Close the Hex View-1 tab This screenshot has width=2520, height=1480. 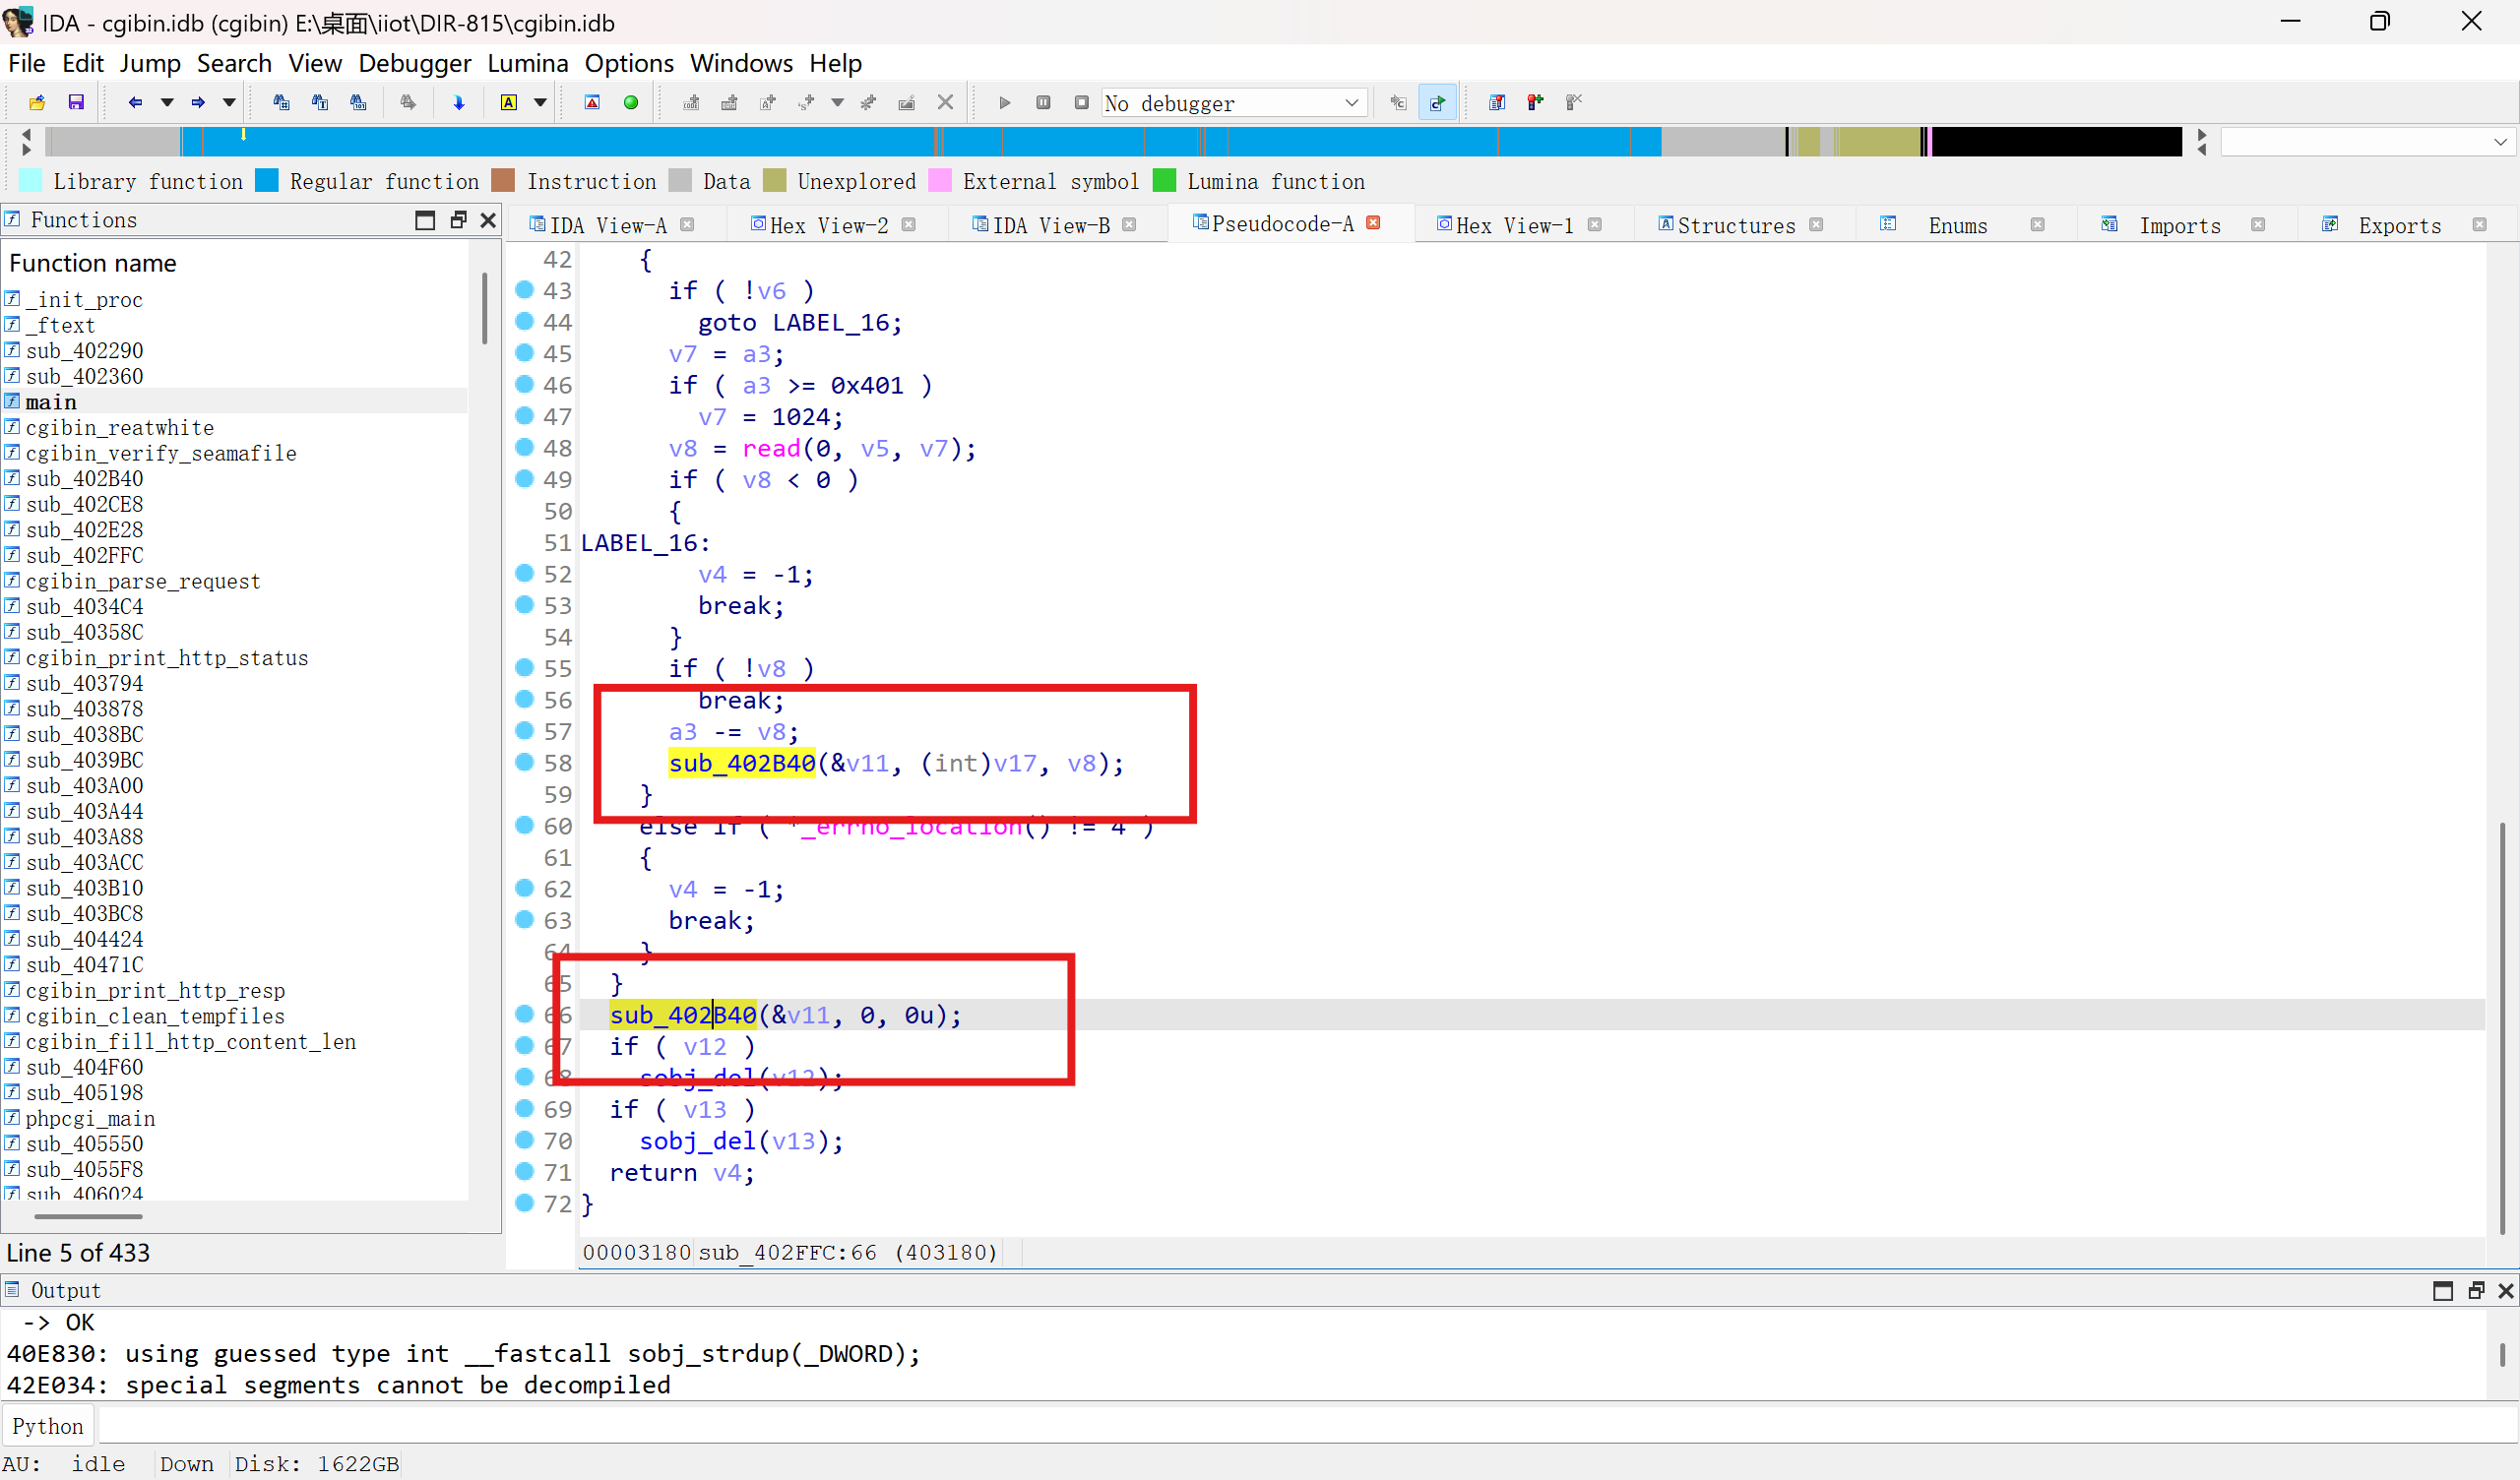[1595, 225]
